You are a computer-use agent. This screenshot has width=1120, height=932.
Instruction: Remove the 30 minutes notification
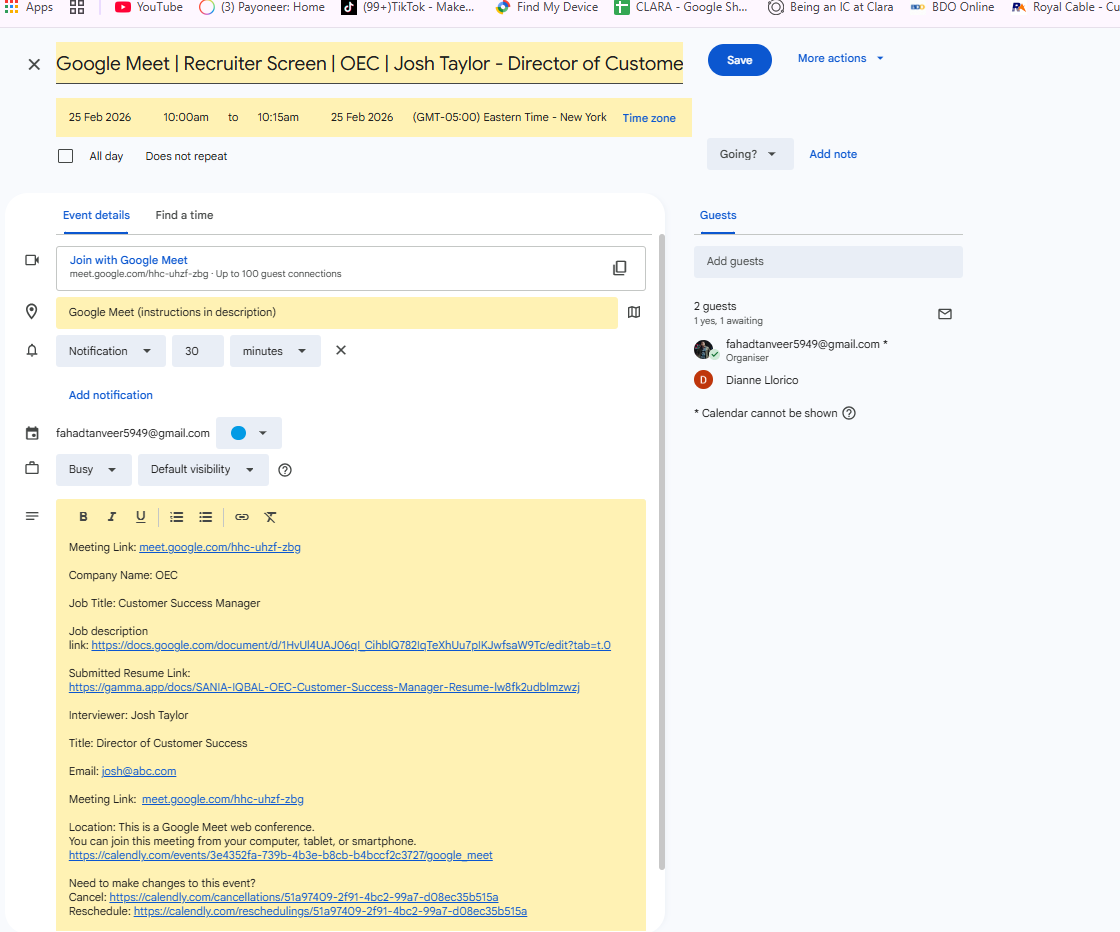pos(341,351)
